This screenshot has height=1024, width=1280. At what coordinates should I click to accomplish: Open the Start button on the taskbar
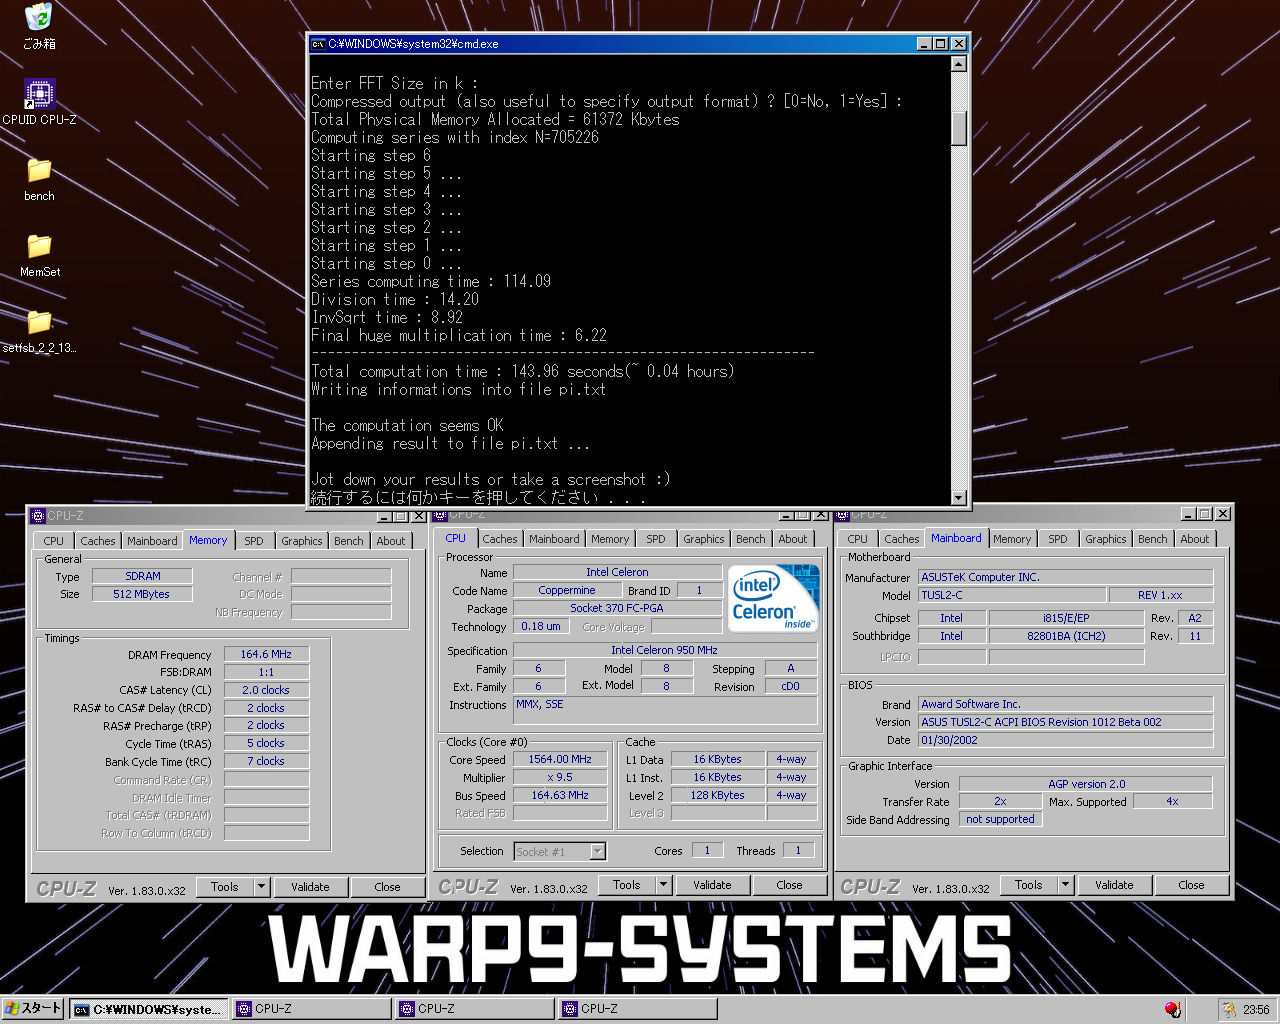pyautogui.click(x=33, y=1009)
